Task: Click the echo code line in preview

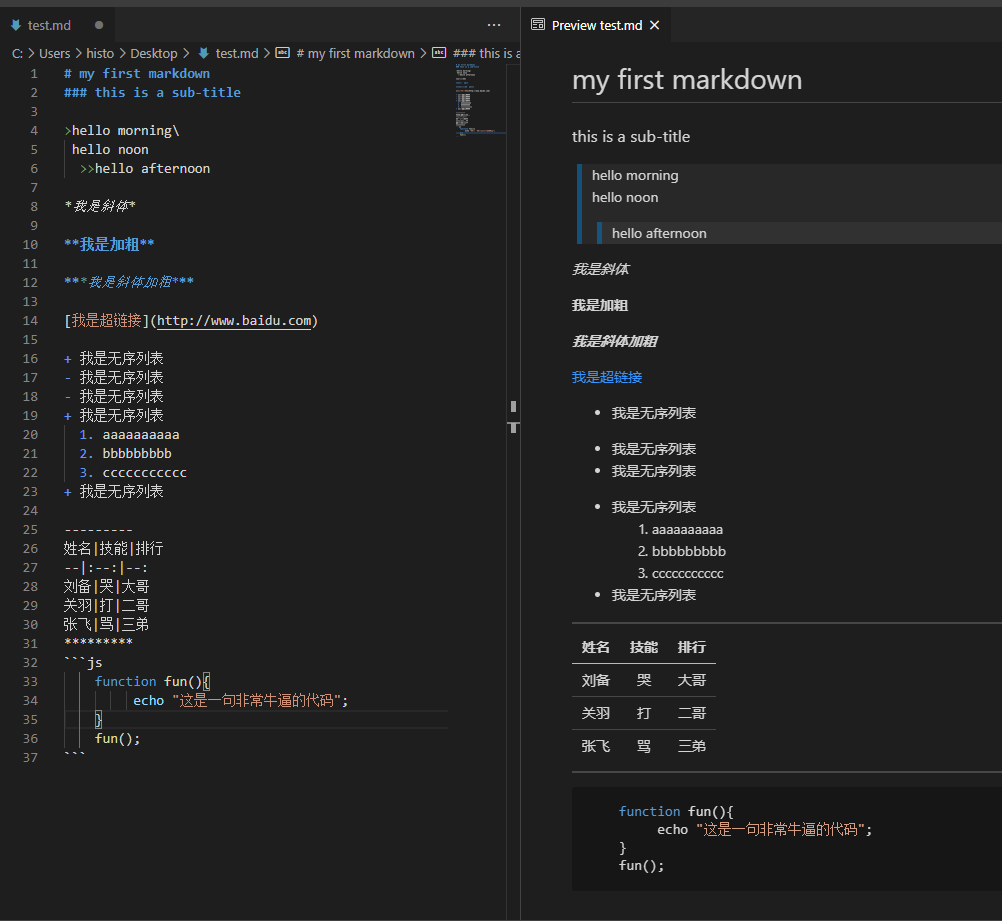Action: pyautogui.click(x=764, y=830)
